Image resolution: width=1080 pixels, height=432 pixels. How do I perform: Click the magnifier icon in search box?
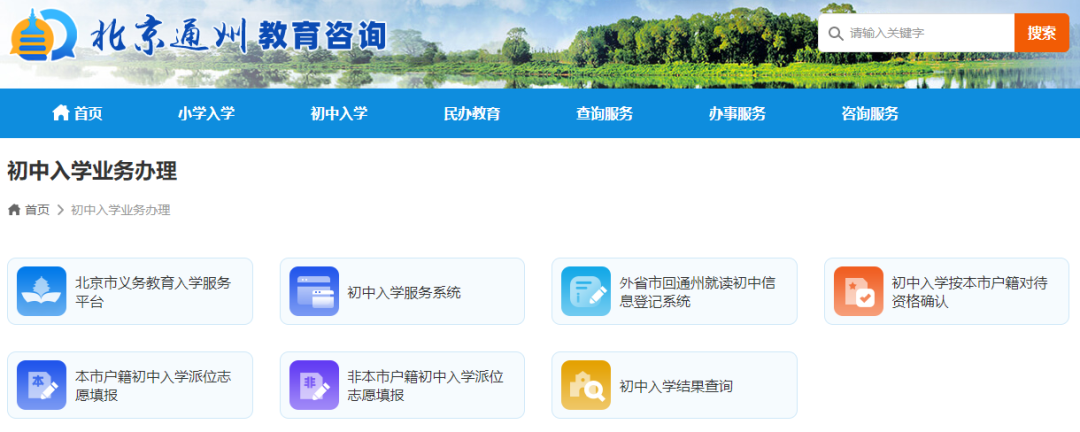tap(835, 33)
